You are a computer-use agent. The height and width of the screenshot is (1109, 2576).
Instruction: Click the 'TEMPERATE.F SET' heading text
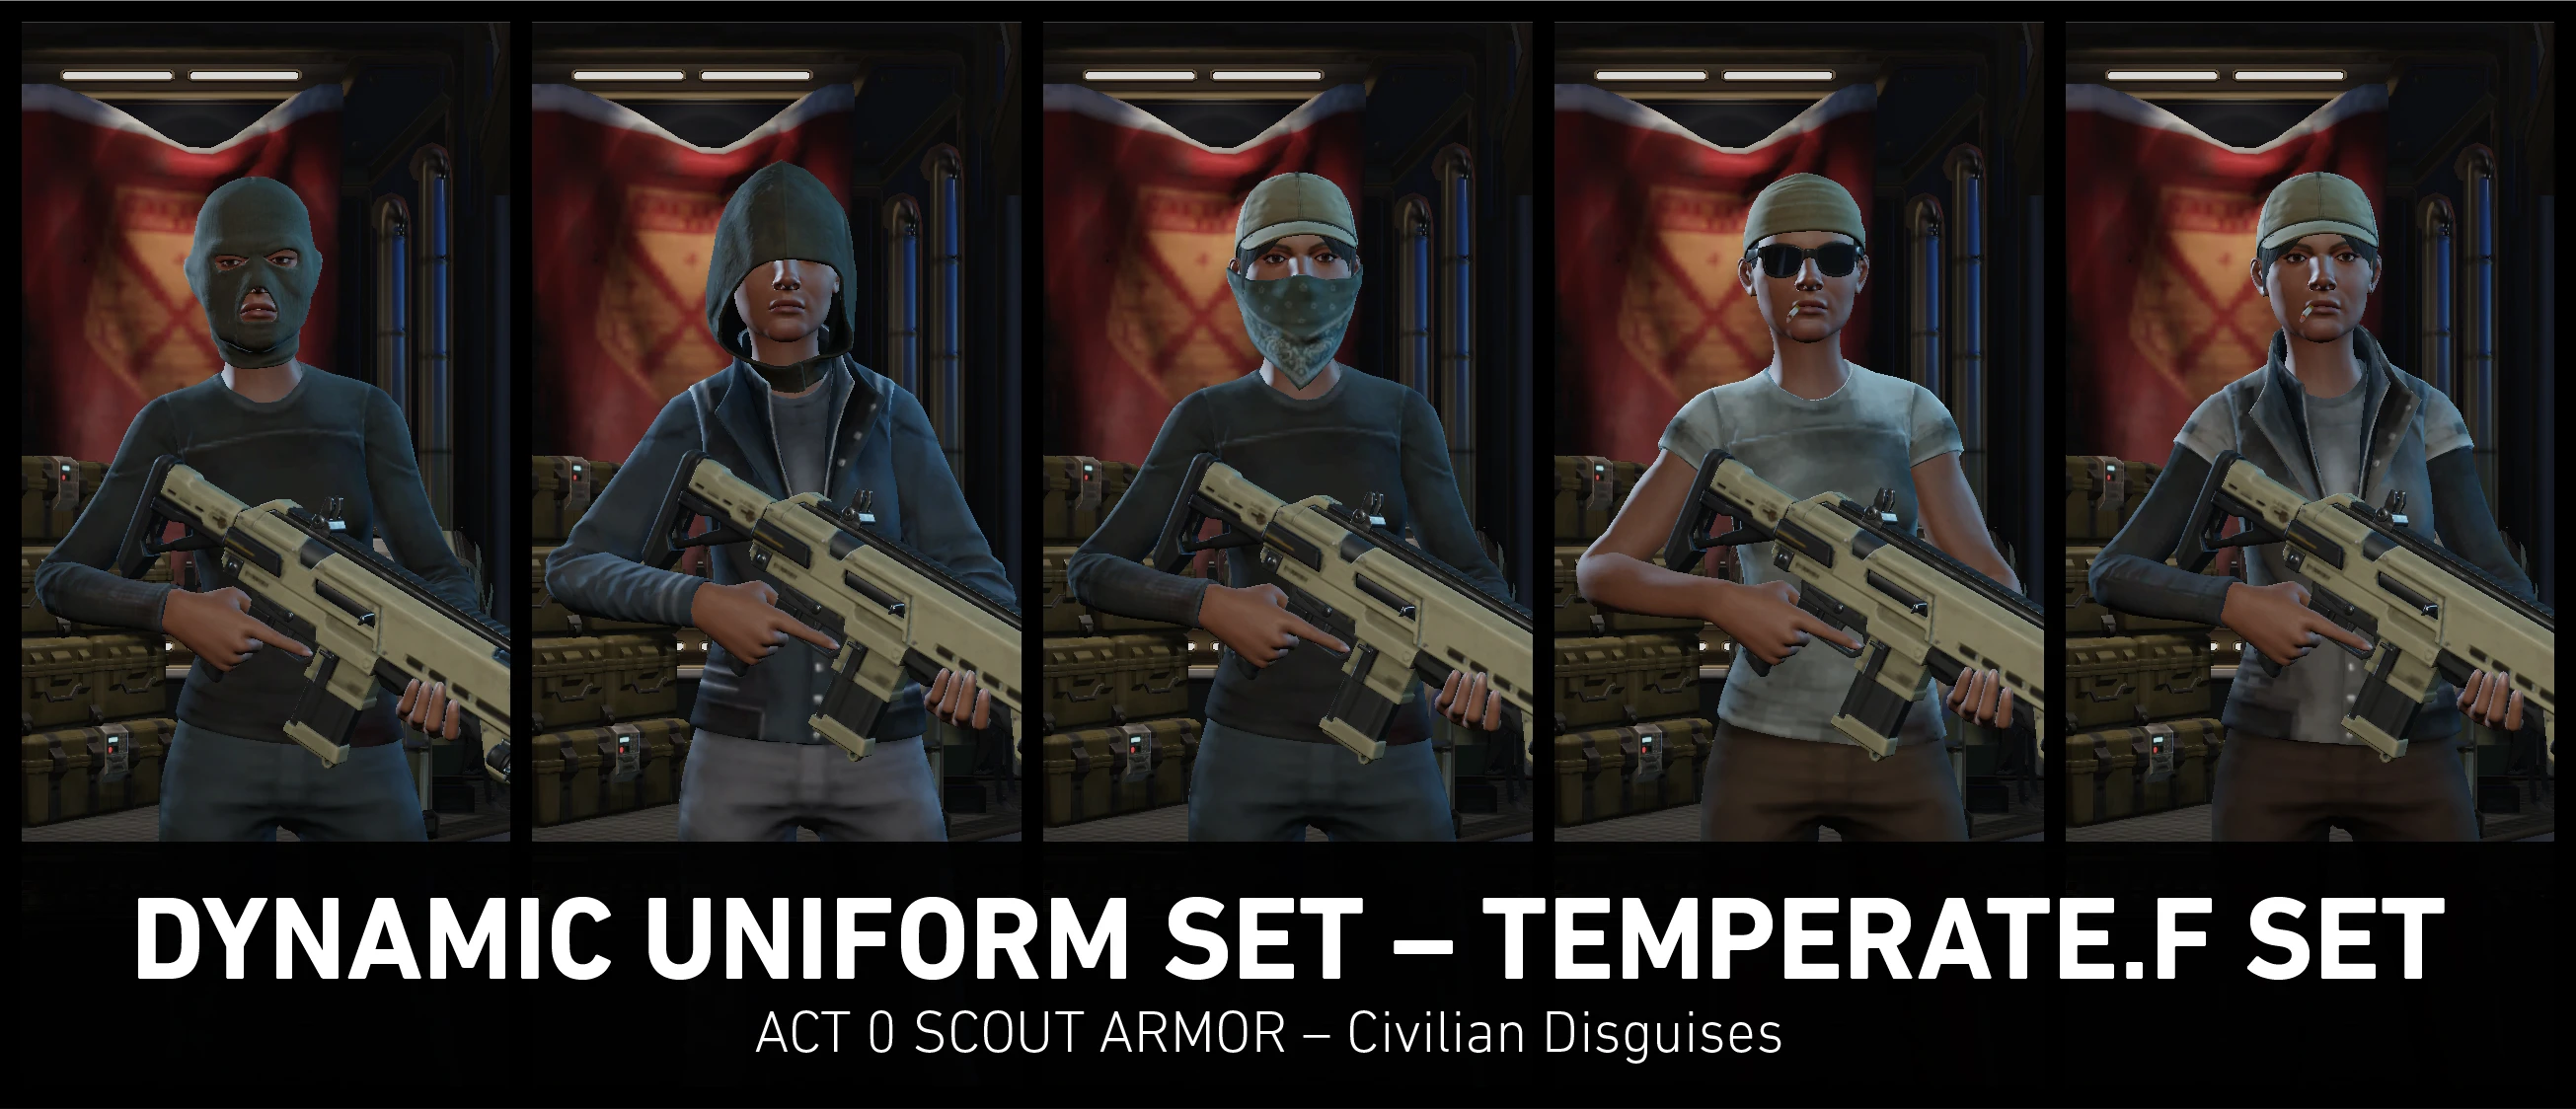[x=1965, y=939]
